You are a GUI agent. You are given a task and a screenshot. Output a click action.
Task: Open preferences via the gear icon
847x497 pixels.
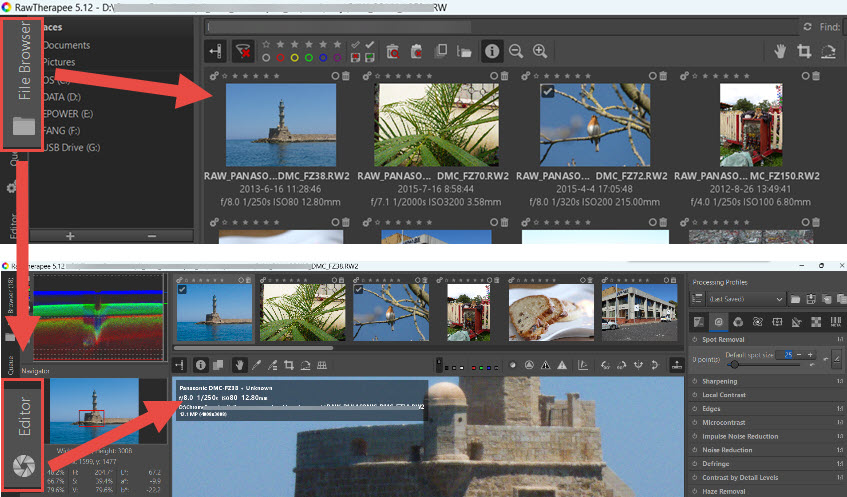point(11,187)
